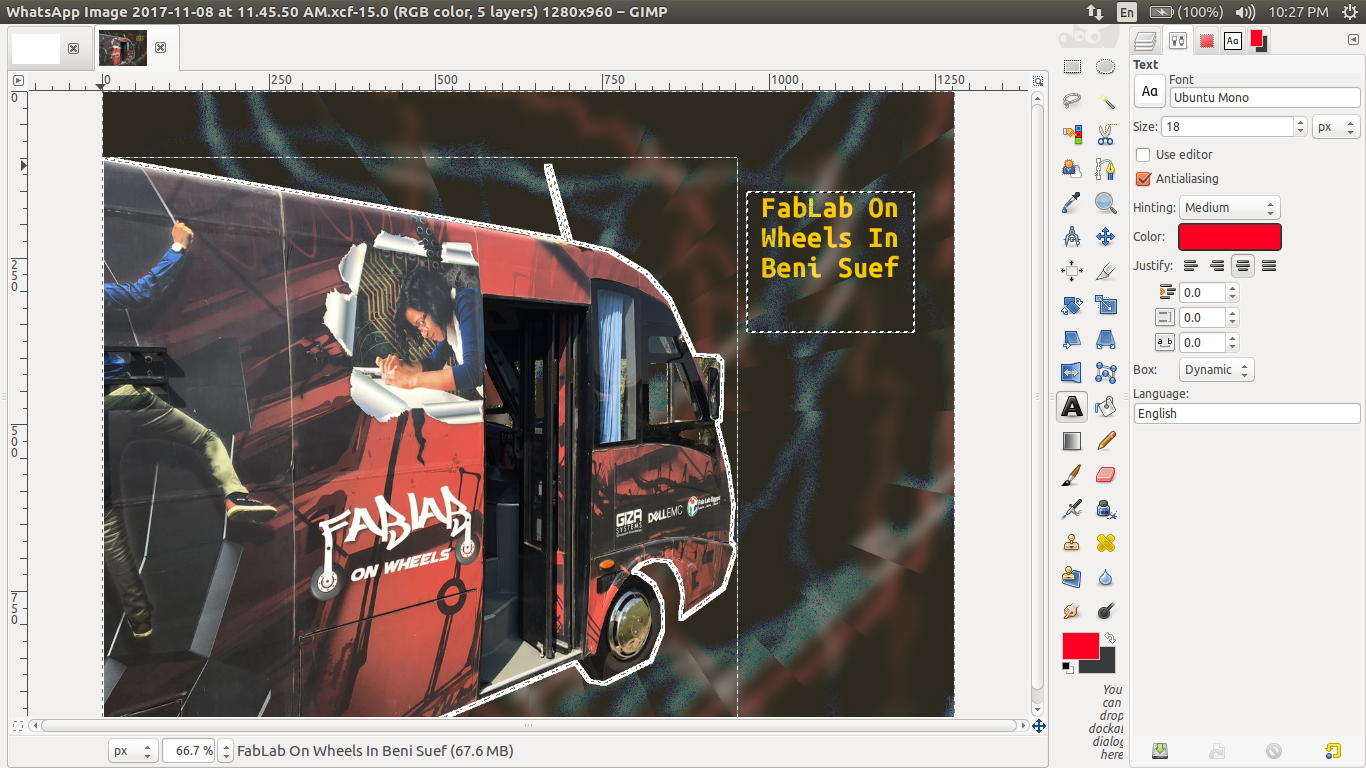Open the status bar px unit dropdown
Image resolution: width=1366 pixels, height=768 pixels.
[x=133, y=751]
